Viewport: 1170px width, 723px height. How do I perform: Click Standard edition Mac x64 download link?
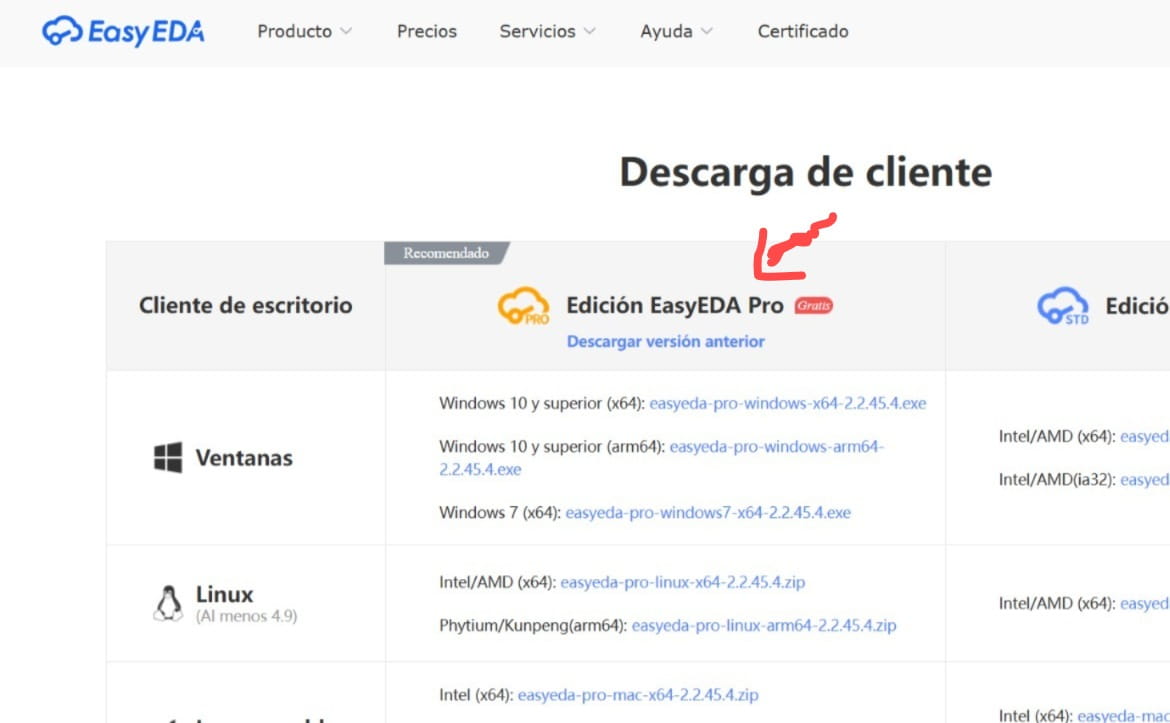[x=1124, y=716]
